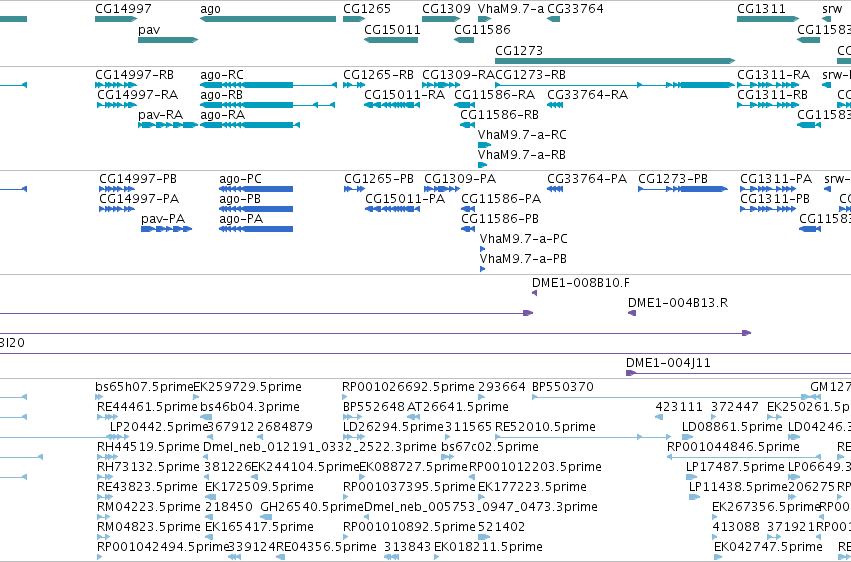Select the CG15011 gene label
Image resolution: width=851 pixels, height=562 pixels.
tap(392, 29)
